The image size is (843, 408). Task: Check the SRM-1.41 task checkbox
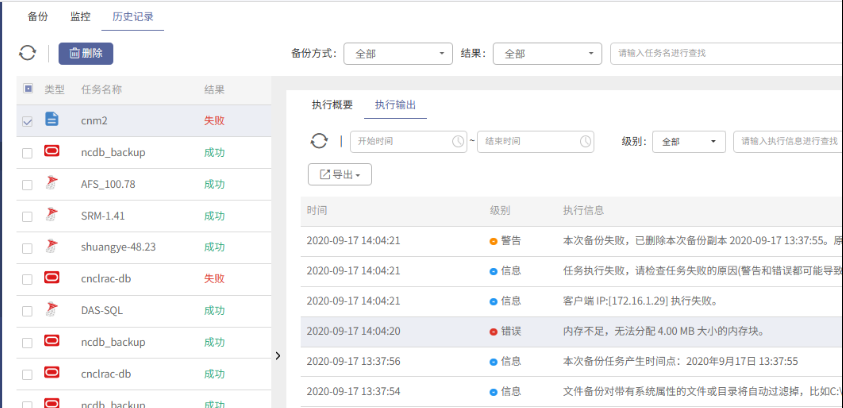pos(27,215)
